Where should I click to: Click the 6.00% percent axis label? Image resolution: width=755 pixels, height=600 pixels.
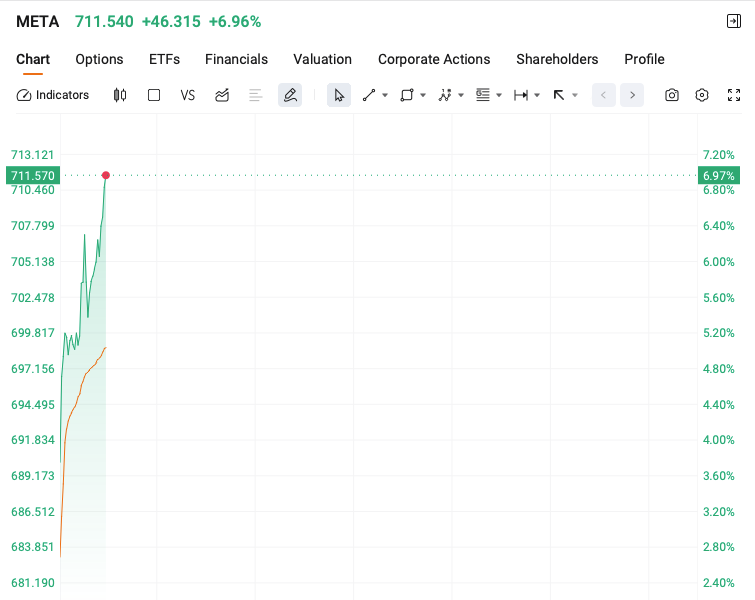718,261
